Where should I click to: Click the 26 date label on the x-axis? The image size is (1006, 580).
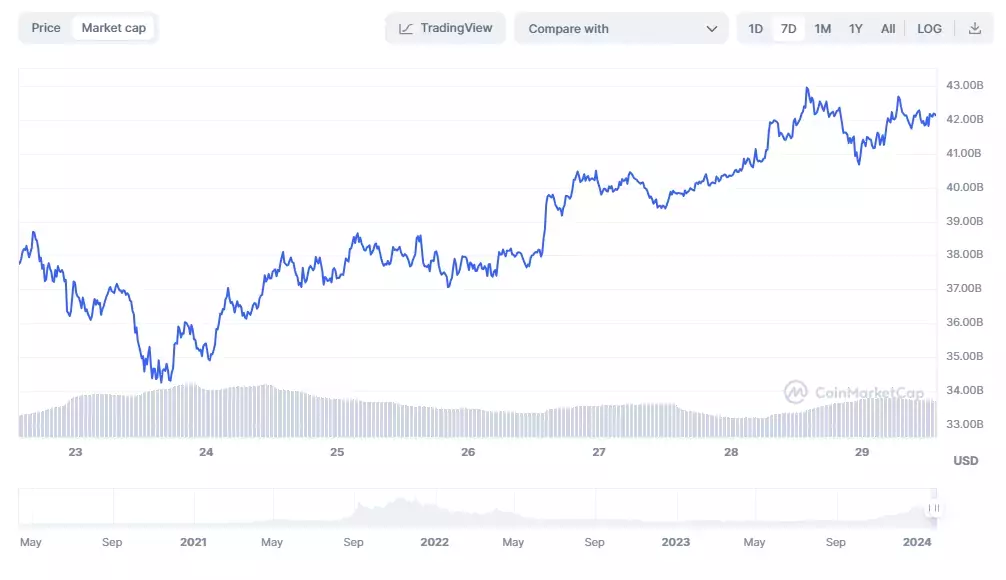tap(468, 452)
